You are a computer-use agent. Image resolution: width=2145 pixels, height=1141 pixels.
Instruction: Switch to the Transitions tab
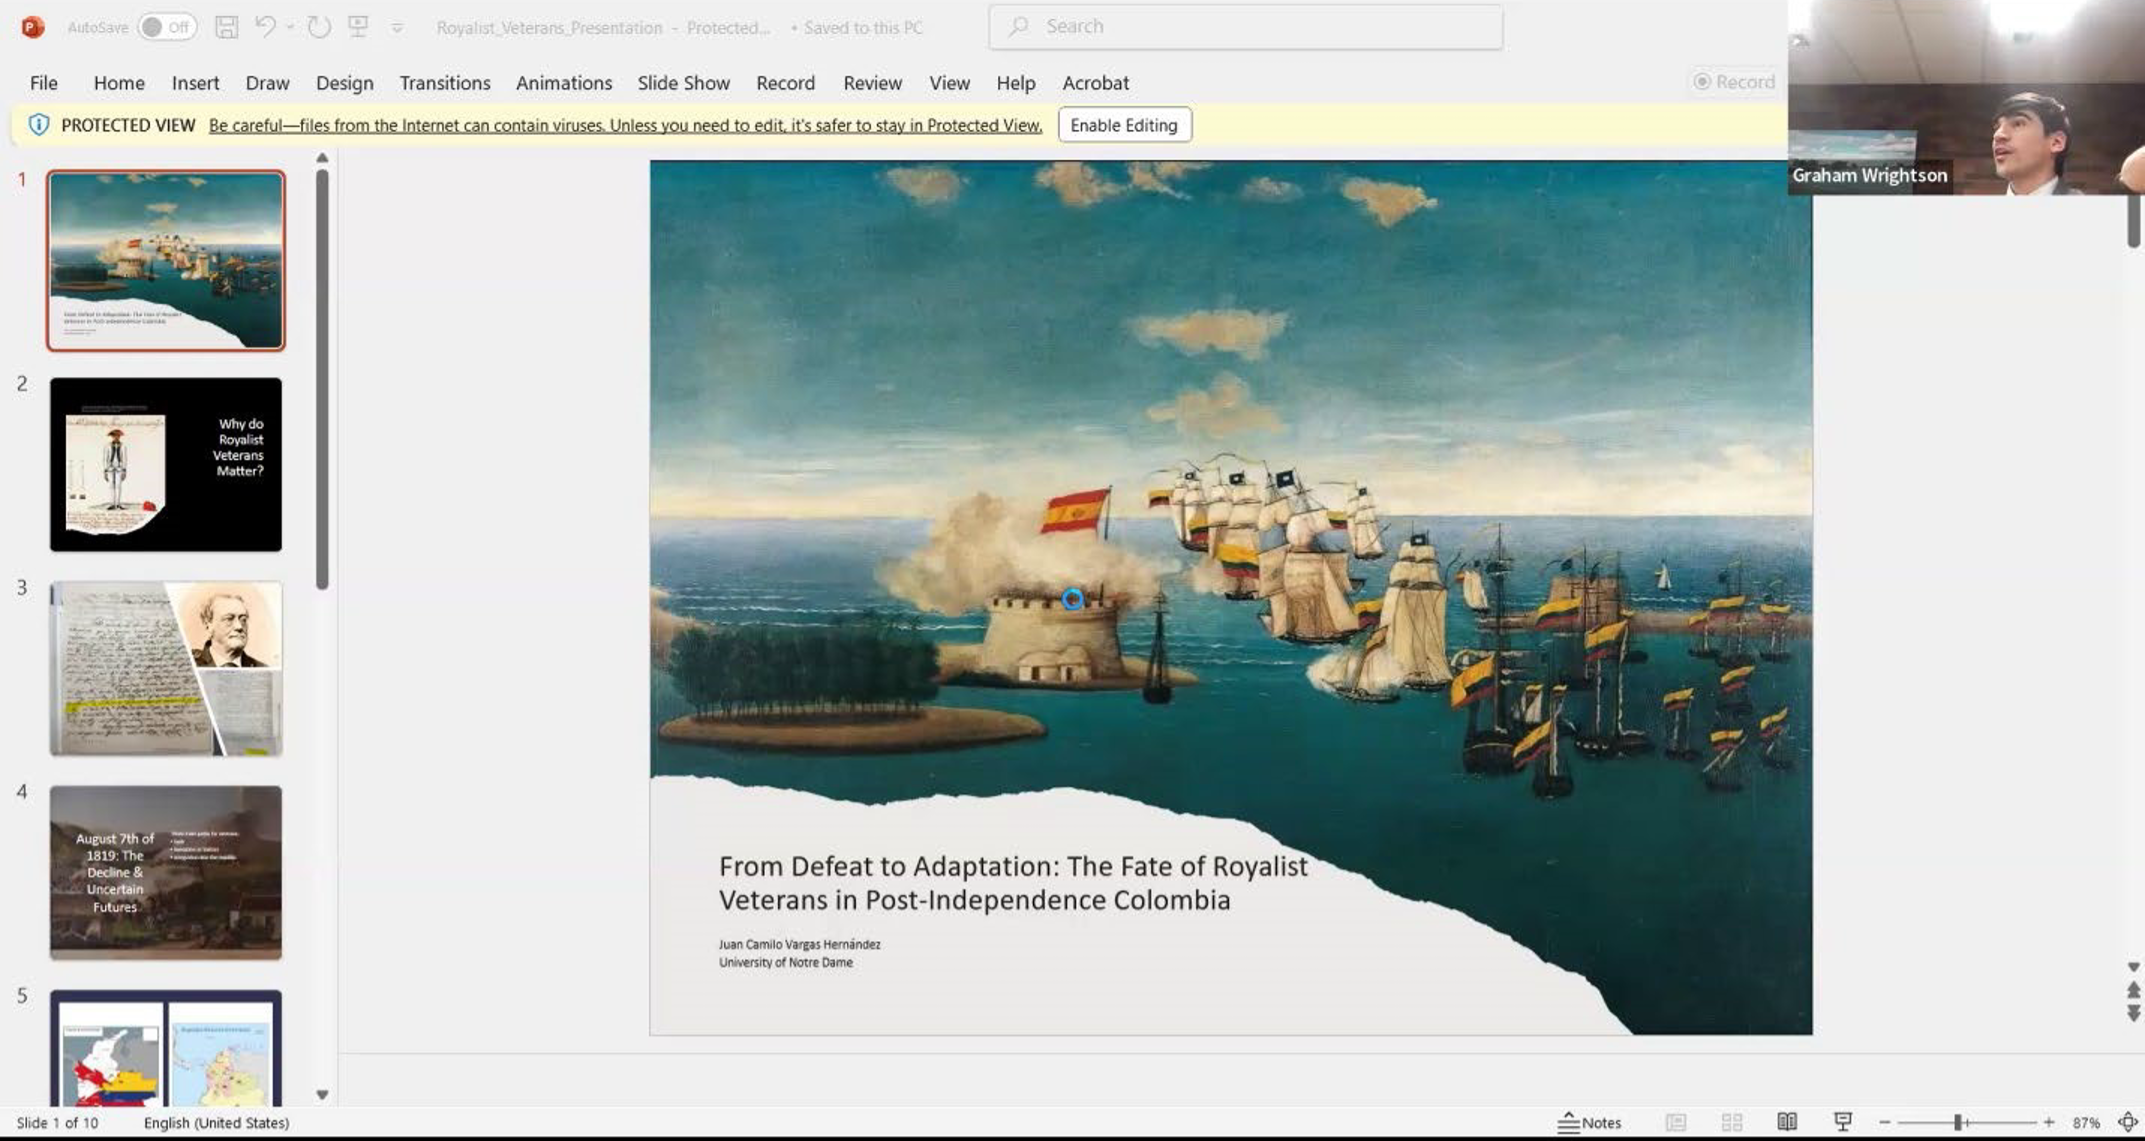(445, 83)
